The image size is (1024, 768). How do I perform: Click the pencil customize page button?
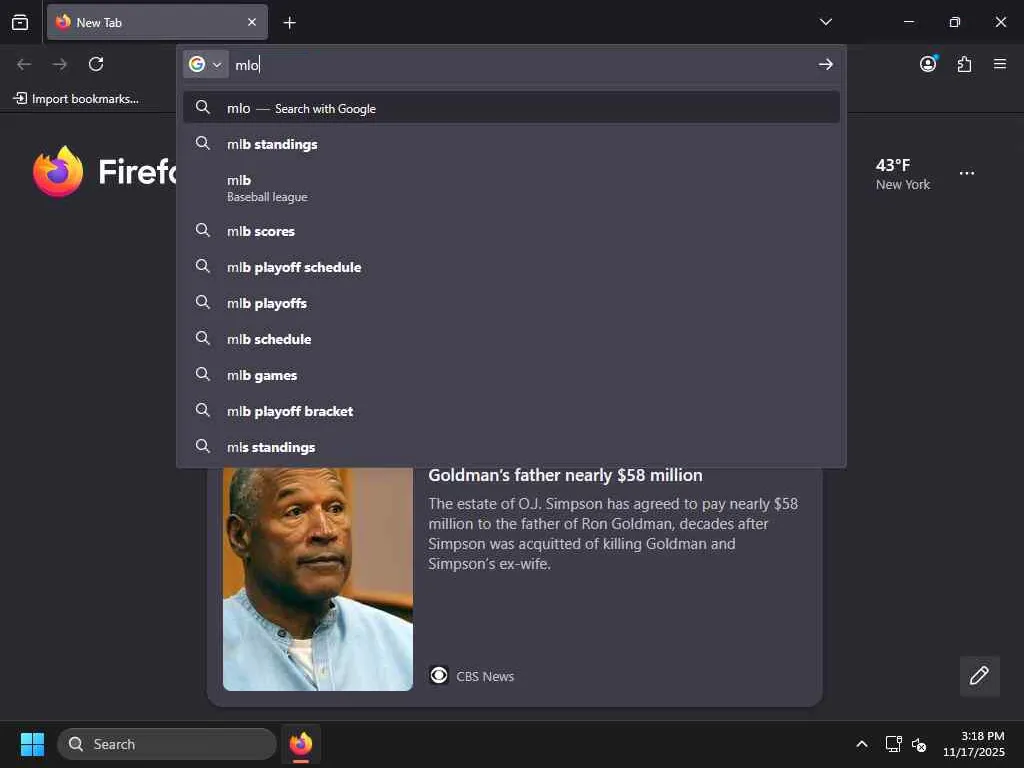(x=979, y=675)
